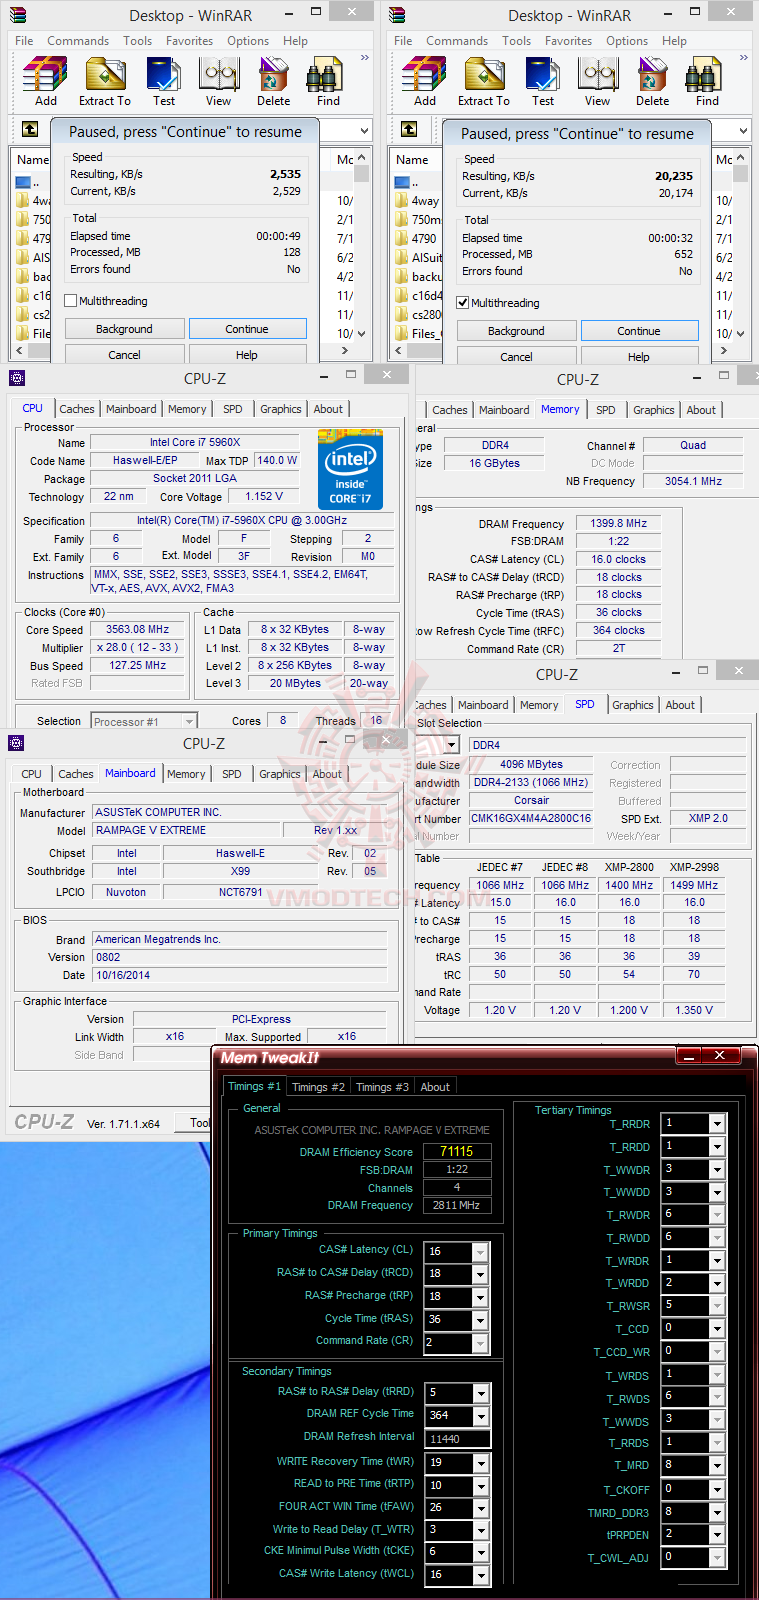The image size is (759, 1600).
Task: Open the slot selection dropdown in CPU-Z SPD
Action: click(x=452, y=745)
